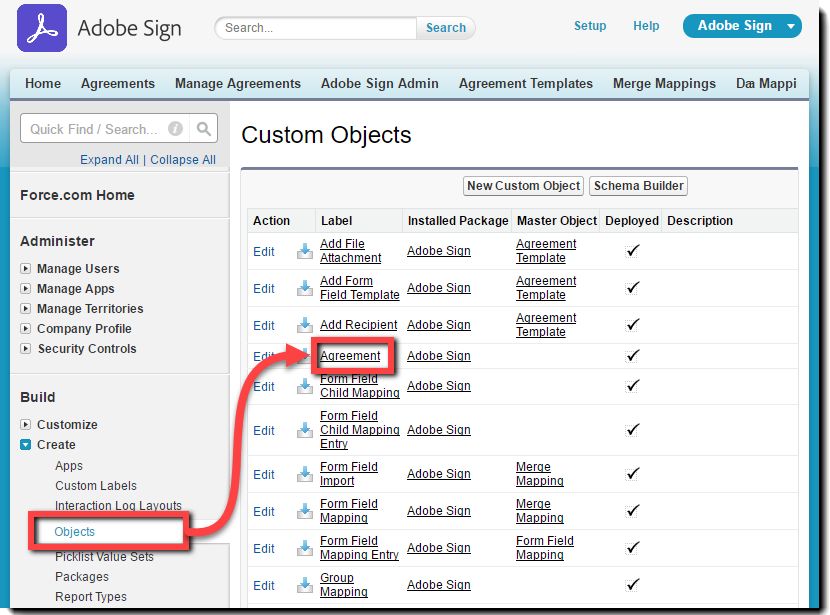Image resolution: width=830 pixels, height=615 pixels.
Task: Open Interaction Log Layouts item
Action: click(x=118, y=505)
